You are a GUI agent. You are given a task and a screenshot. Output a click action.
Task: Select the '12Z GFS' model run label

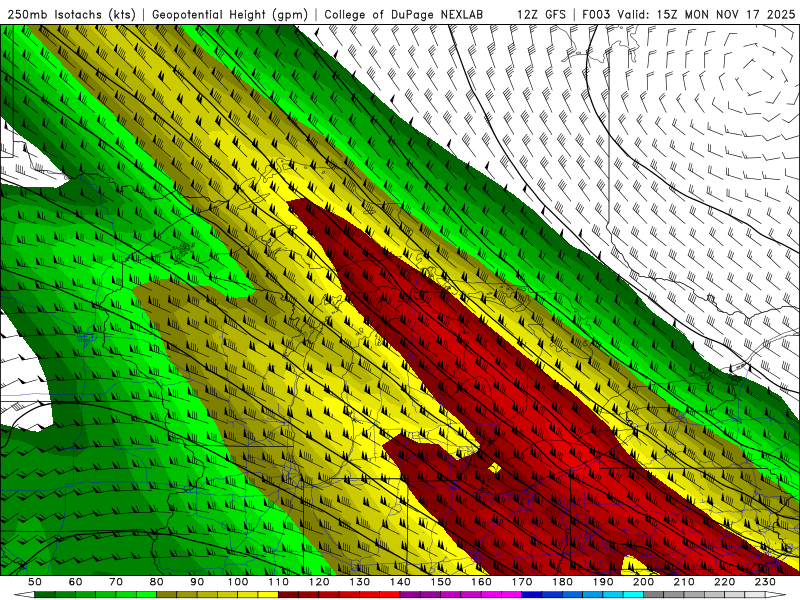pos(541,14)
